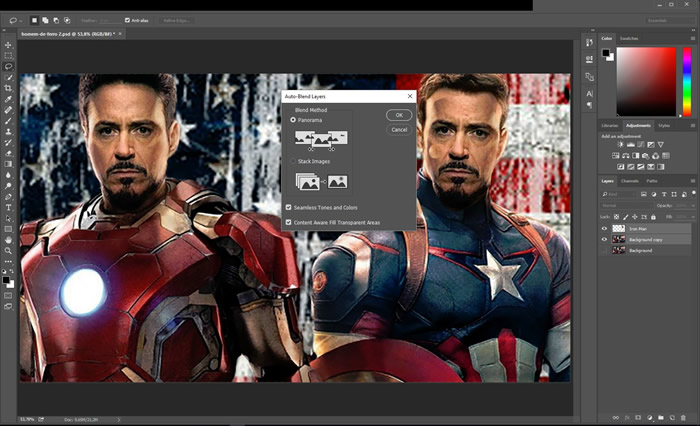Toggle the Anti-alias checkbox
Viewport: 700px width, 426px height.
coord(127,20)
